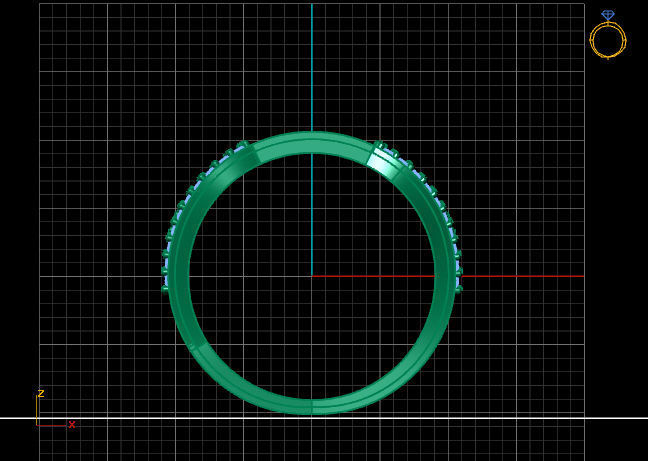The image size is (648, 461).
Task: Click the red X axis line in viewport
Action: (x=448, y=276)
